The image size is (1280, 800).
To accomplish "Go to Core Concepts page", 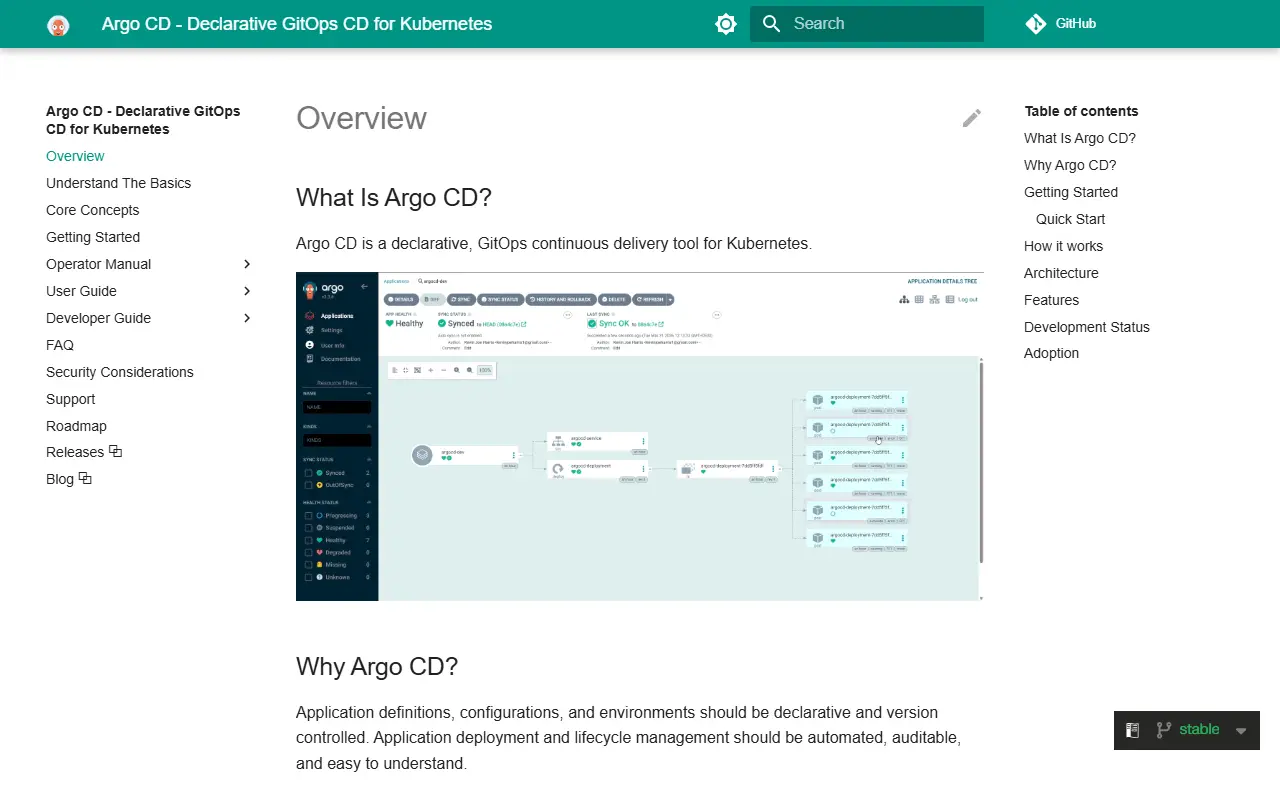I will [92, 210].
